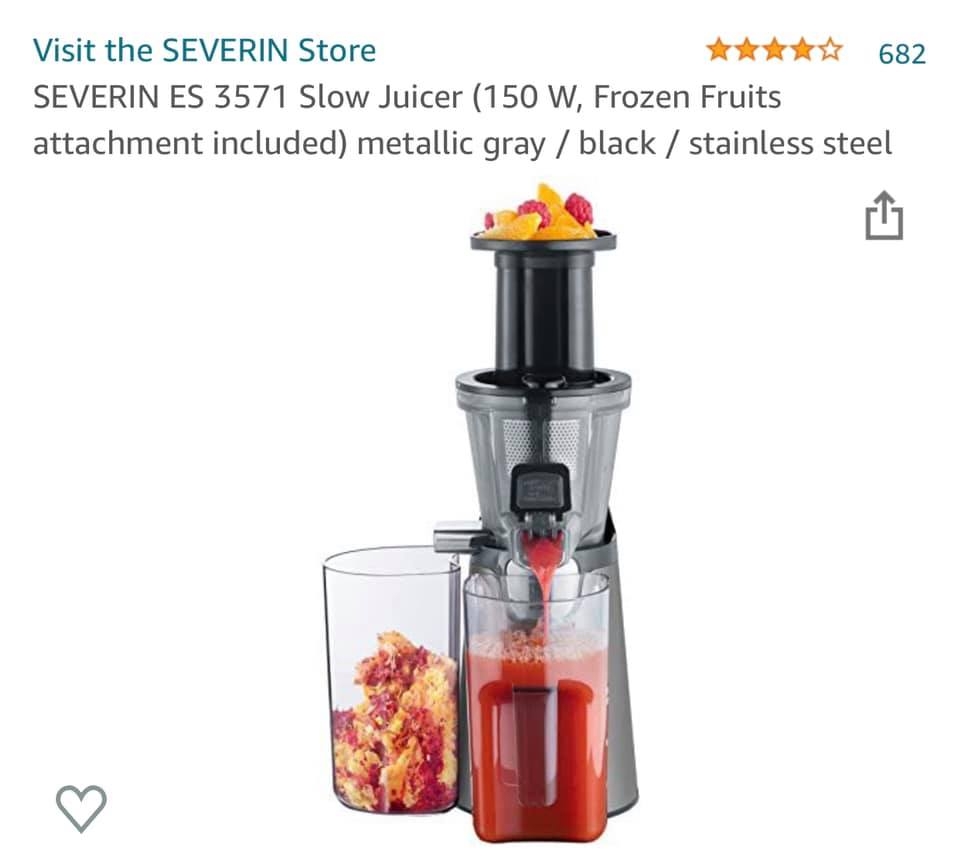Viewport: 960px width, 868px height.
Task: Click the pulp container filled with fruit pulp
Action: pos(391,681)
